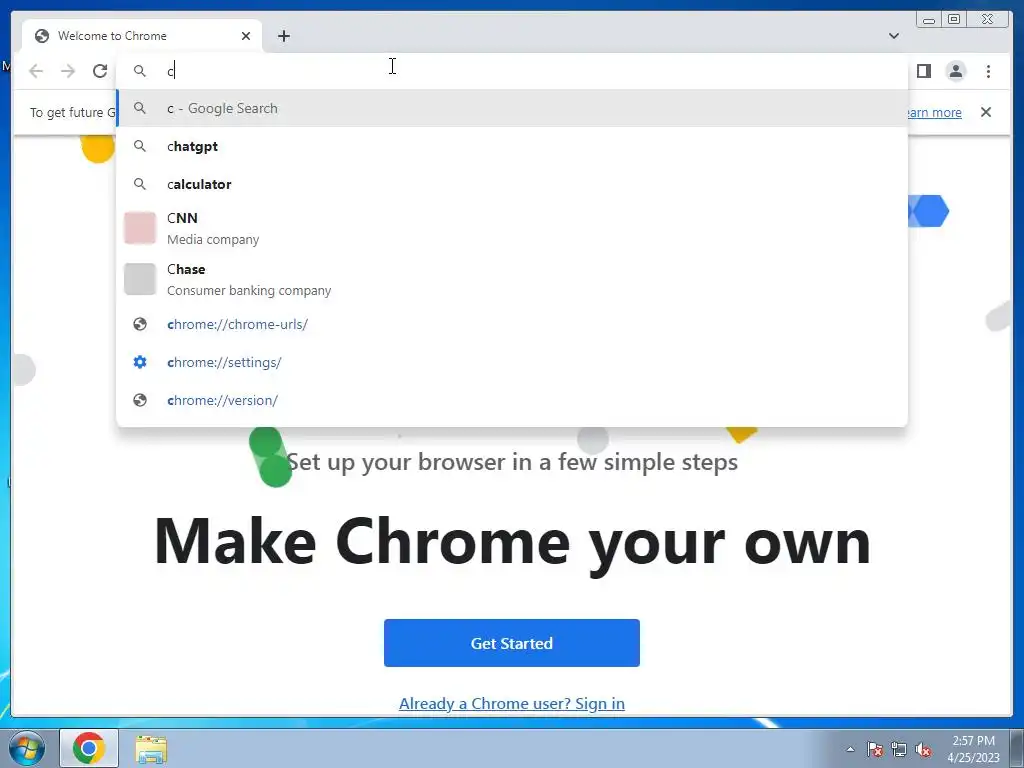Show hidden system tray icons arrow

(850, 749)
